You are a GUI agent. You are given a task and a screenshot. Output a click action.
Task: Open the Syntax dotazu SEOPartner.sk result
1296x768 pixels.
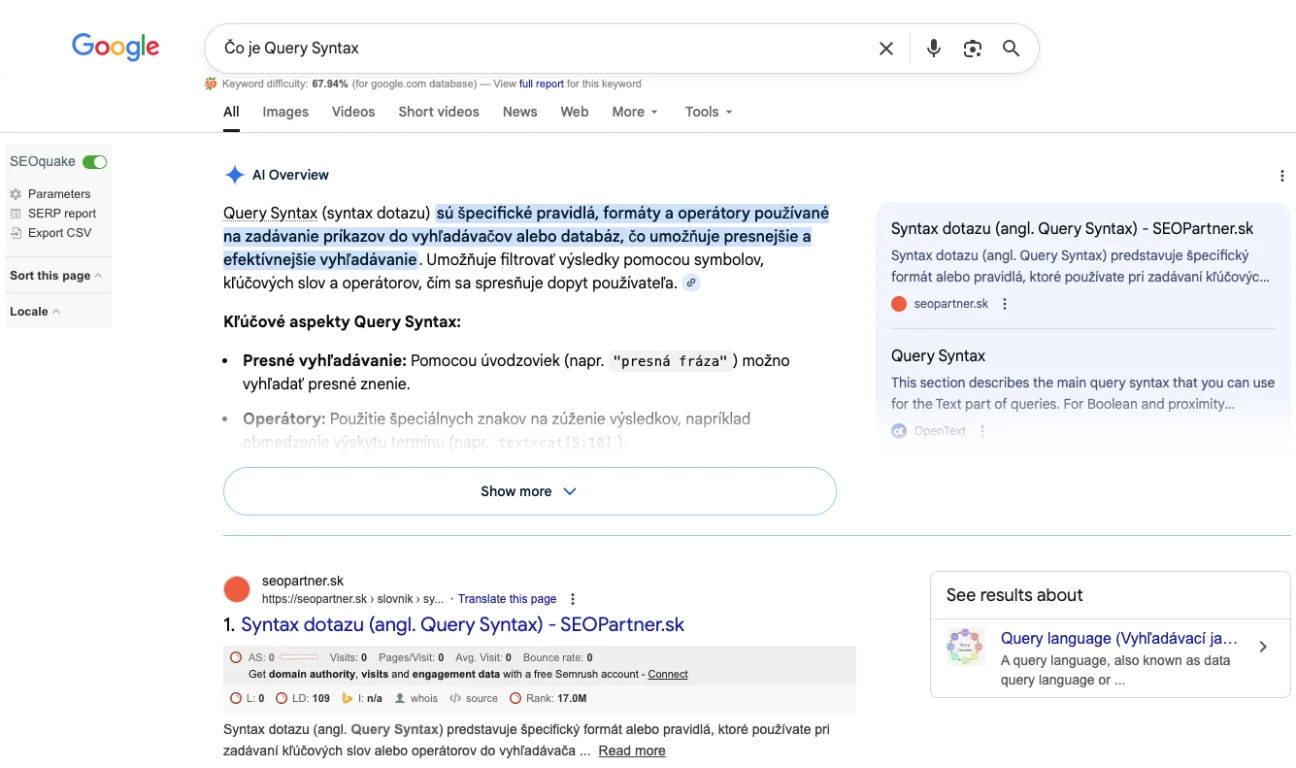tap(462, 625)
